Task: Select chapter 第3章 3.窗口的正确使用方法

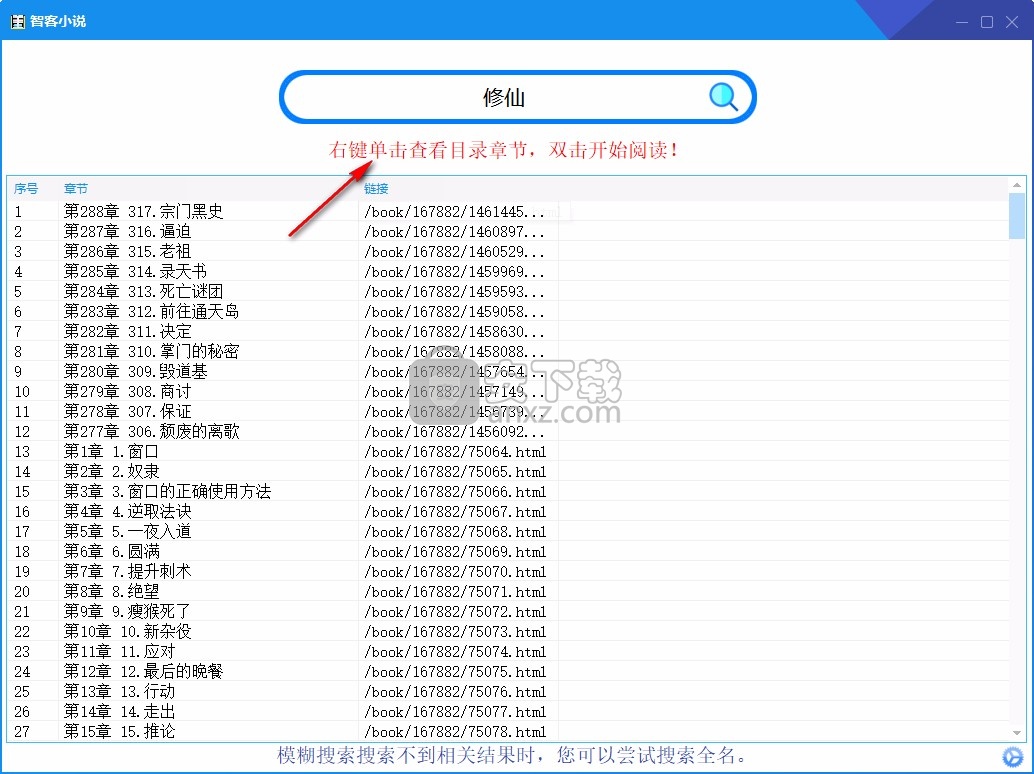Action: click(167, 491)
